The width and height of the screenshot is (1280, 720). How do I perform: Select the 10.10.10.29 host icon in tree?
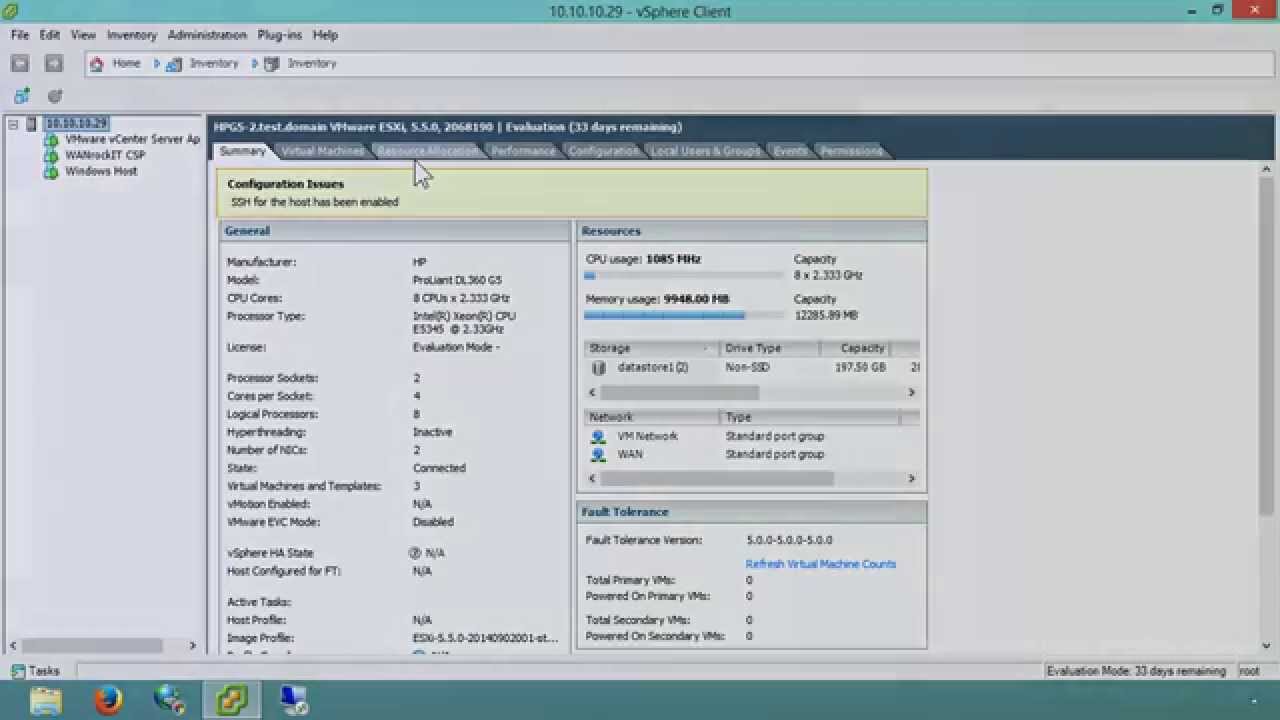[x=31, y=124]
